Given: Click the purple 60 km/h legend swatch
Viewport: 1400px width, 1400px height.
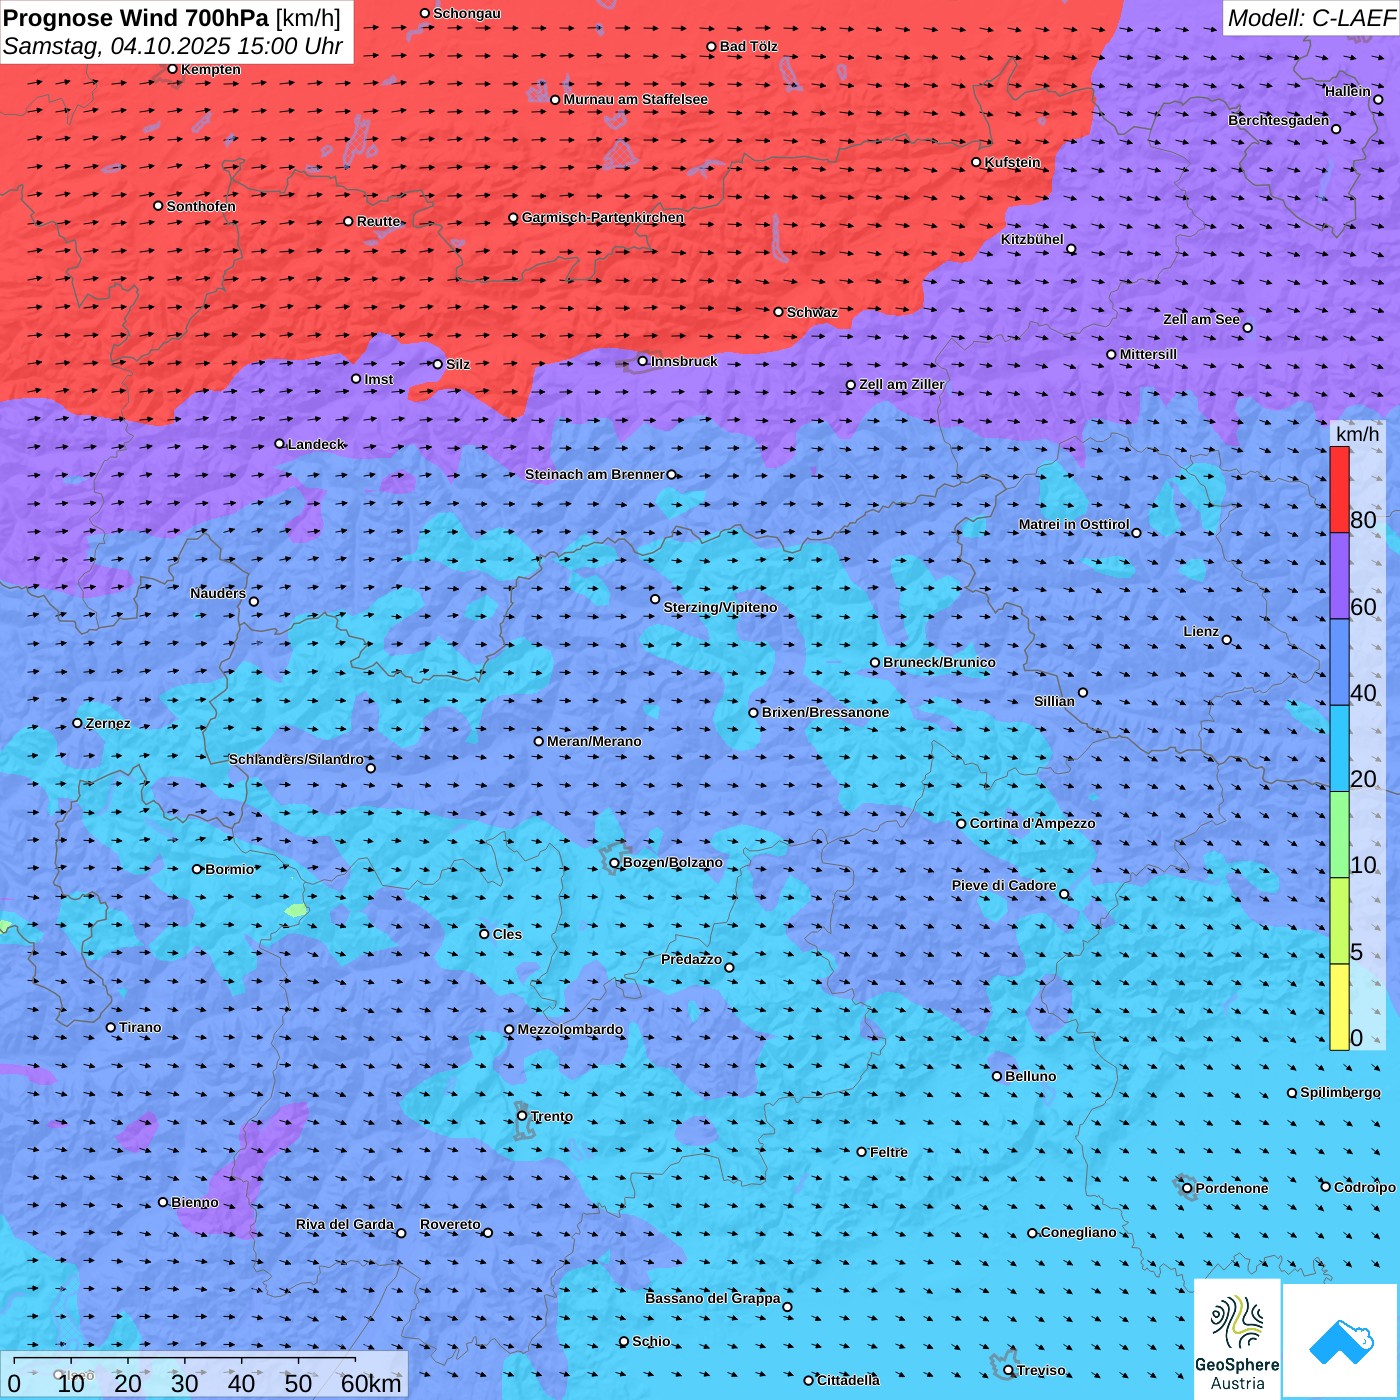Looking at the screenshot, I should pyautogui.click(x=1339, y=576).
